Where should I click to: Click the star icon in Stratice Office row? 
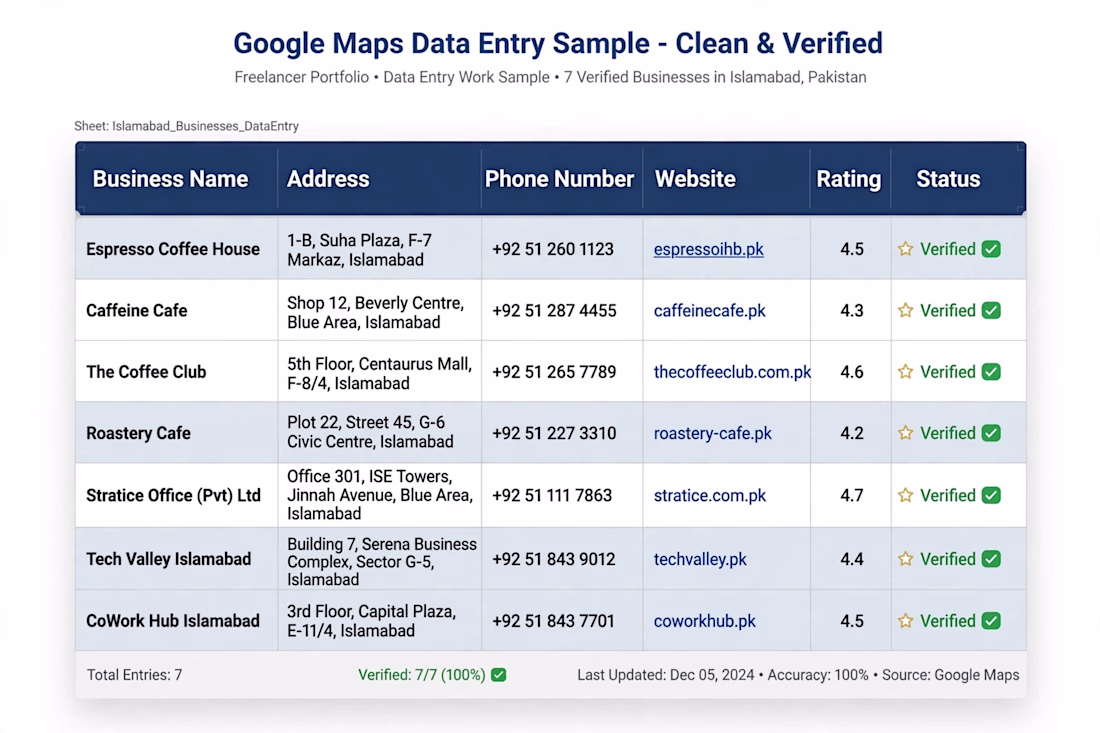click(906, 495)
